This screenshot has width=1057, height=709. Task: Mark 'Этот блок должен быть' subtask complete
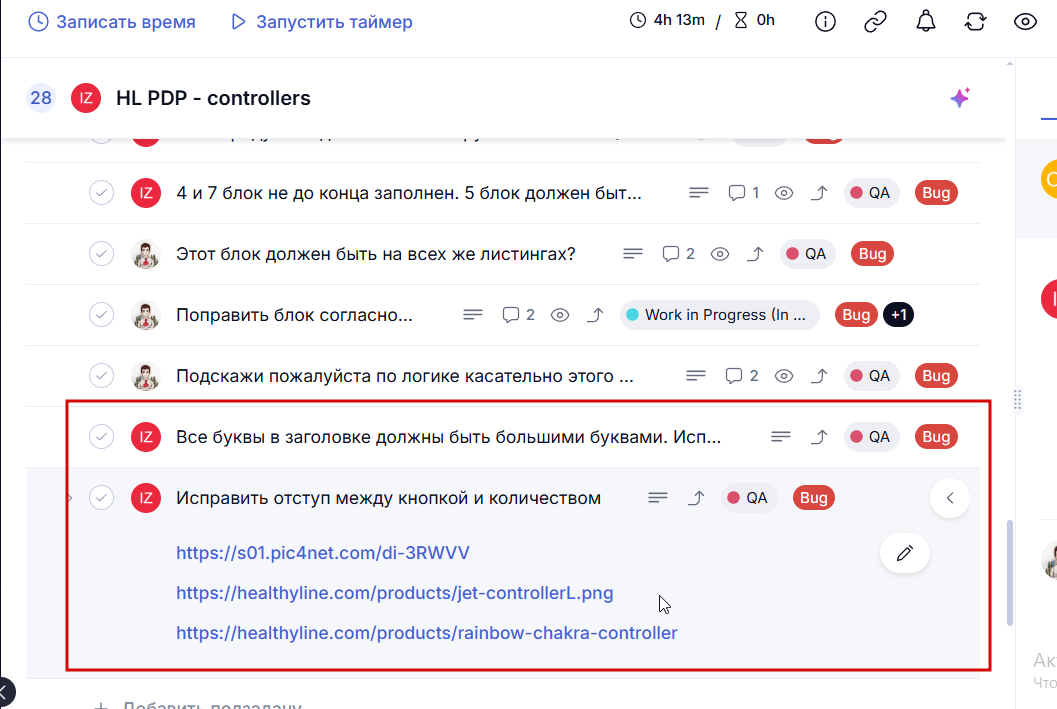101,254
